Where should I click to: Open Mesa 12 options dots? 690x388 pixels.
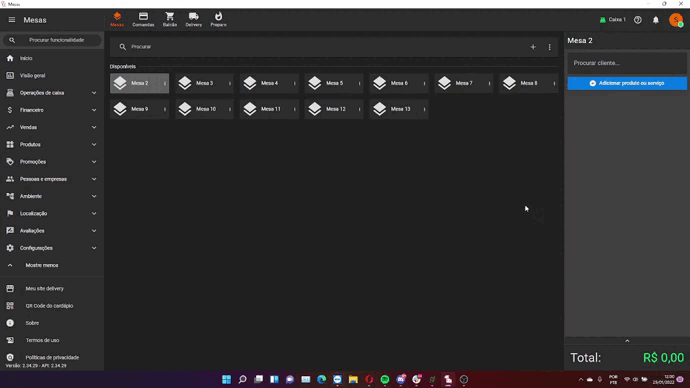[x=360, y=109]
